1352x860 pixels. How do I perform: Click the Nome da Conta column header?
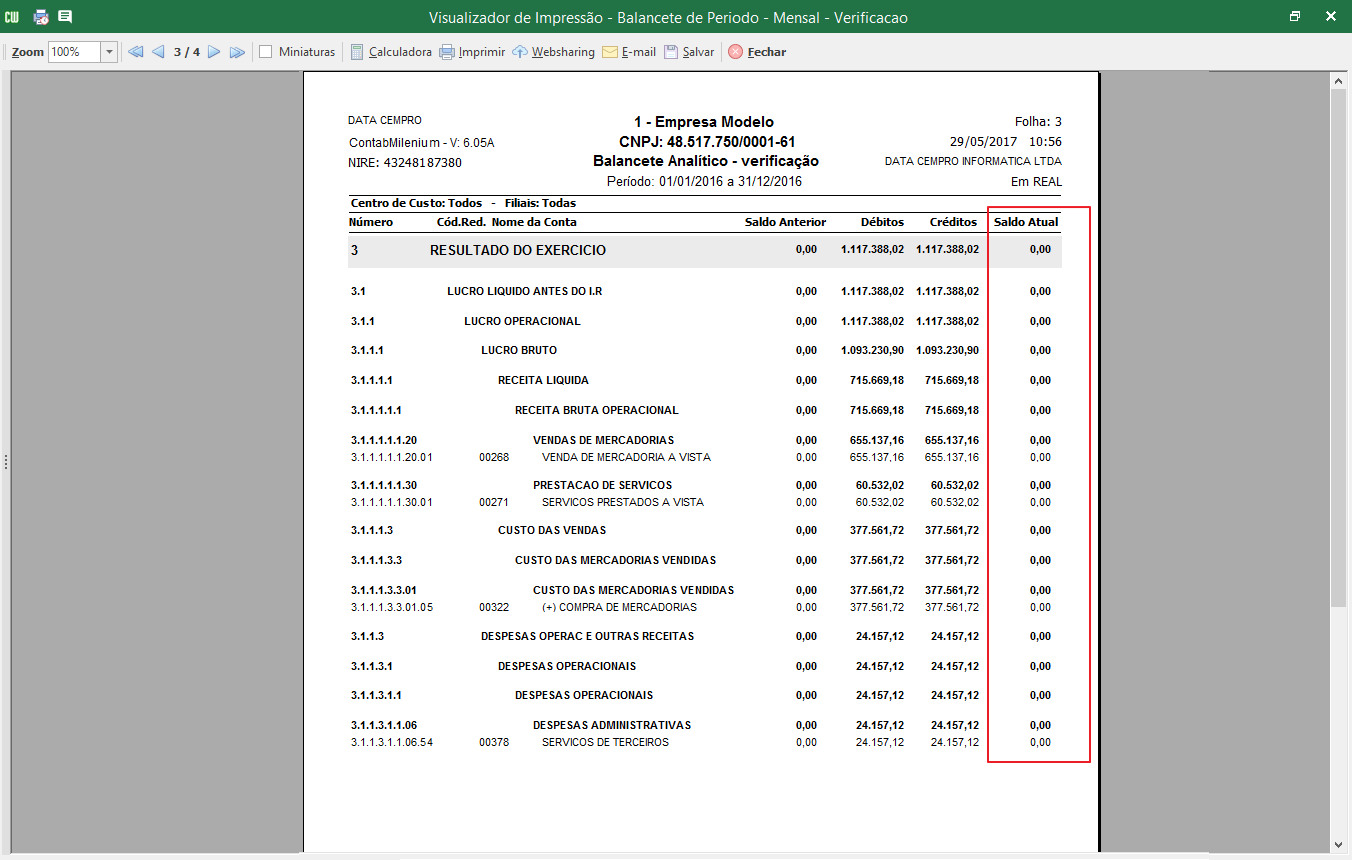[x=534, y=222]
